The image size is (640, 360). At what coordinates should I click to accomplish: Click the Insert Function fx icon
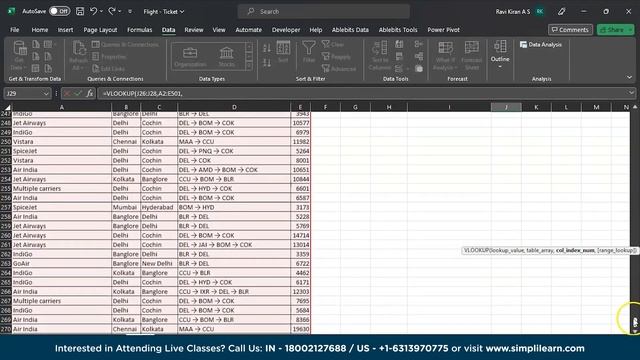click(89, 93)
